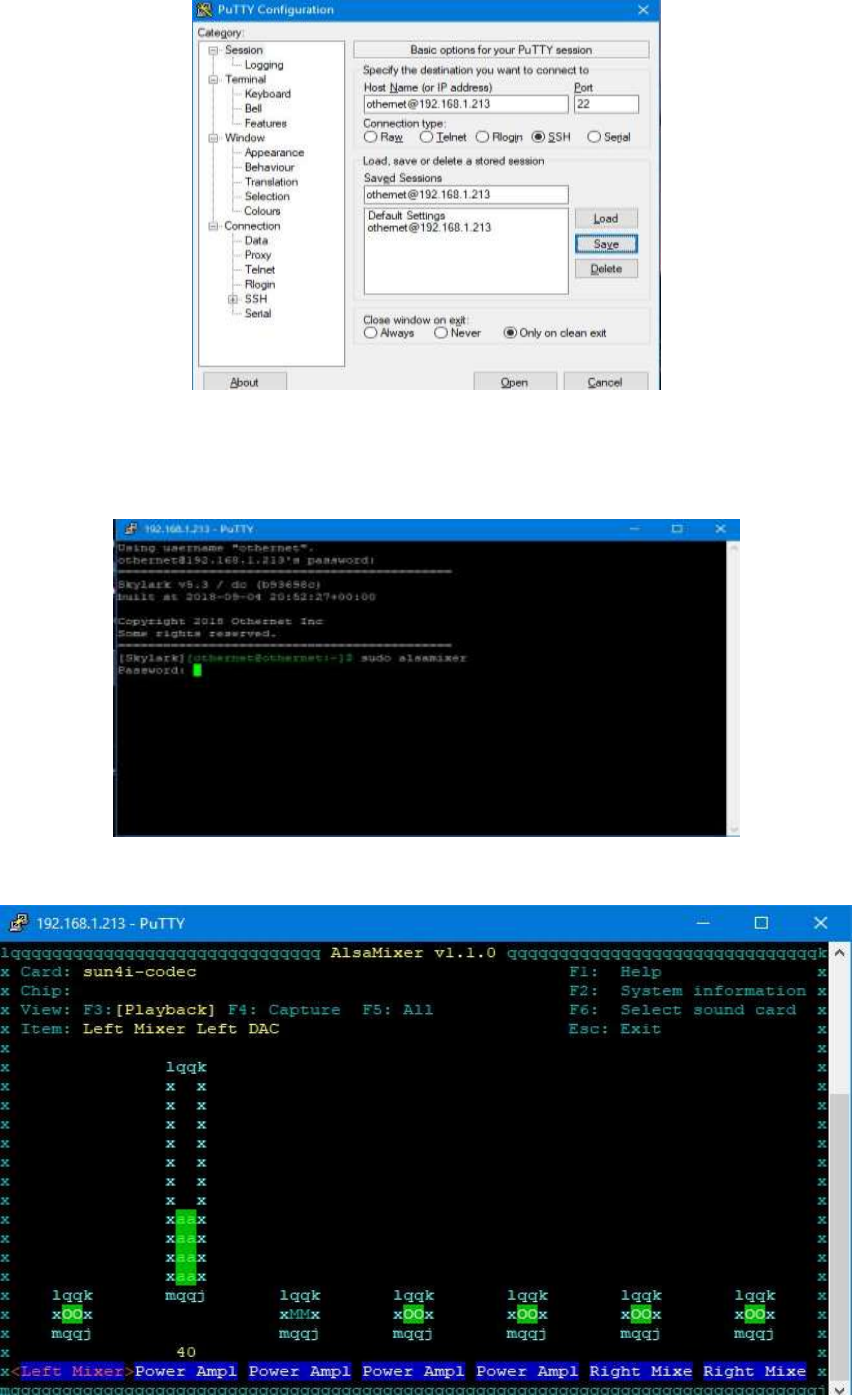This screenshot has height=1395, width=852.
Task: Click the F1: Help text
Action: coord(613,972)
